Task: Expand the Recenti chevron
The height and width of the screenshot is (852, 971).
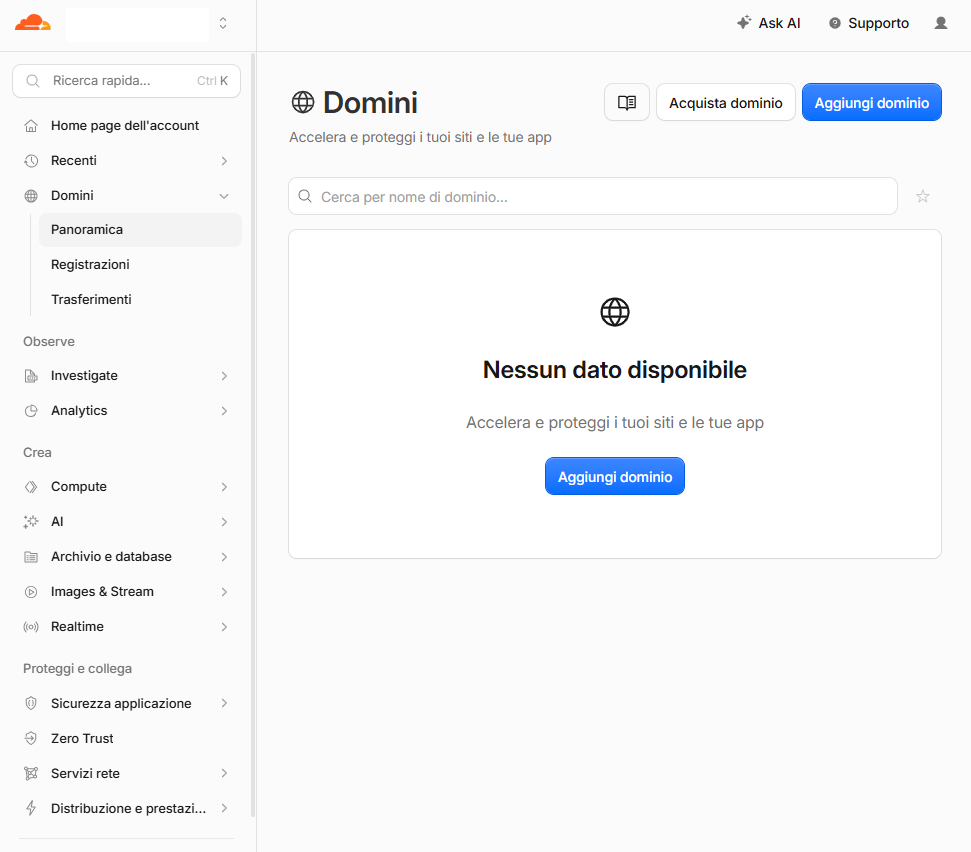Action: pyautogui.click(x=224, y=161)
